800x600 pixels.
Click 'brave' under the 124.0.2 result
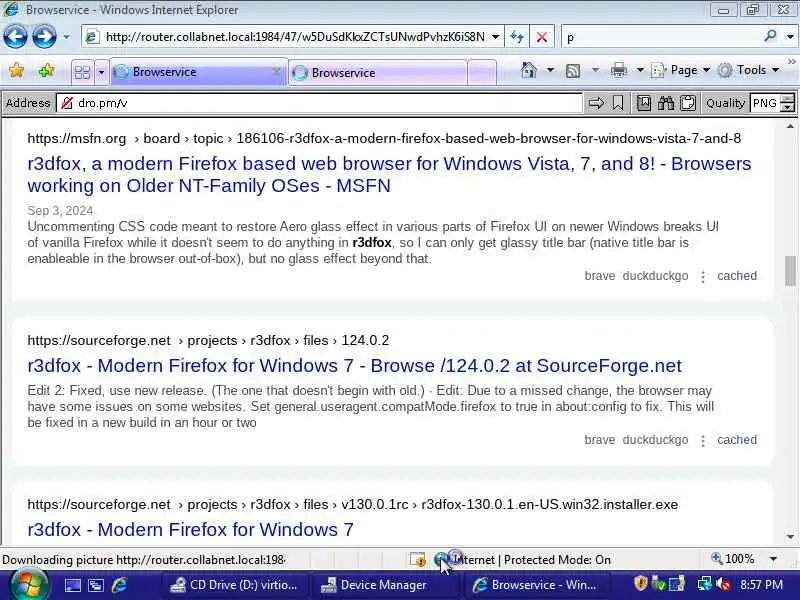click(599, 440)
